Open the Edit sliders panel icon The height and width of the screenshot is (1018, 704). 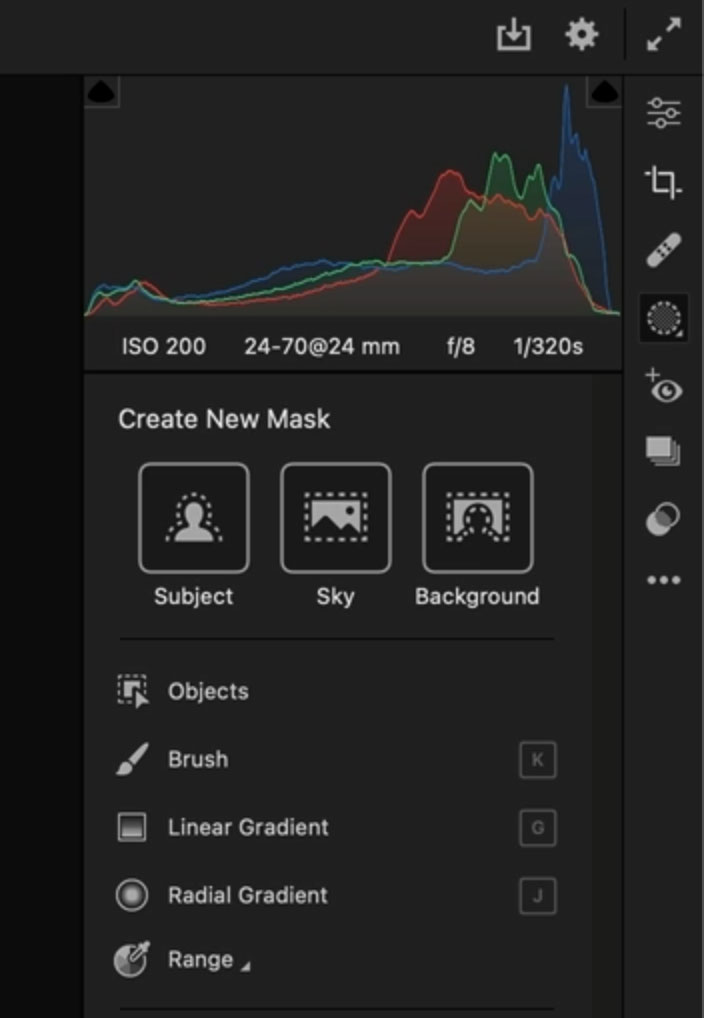[664, 113]
